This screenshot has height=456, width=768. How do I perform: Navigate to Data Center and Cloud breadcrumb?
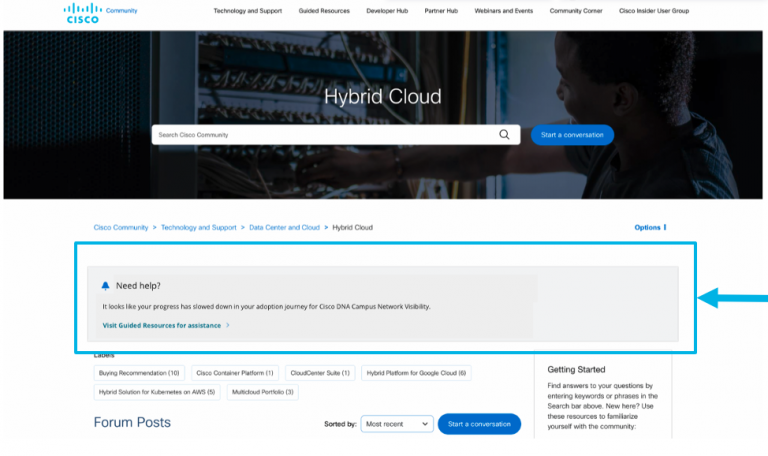tap(284, 227)
